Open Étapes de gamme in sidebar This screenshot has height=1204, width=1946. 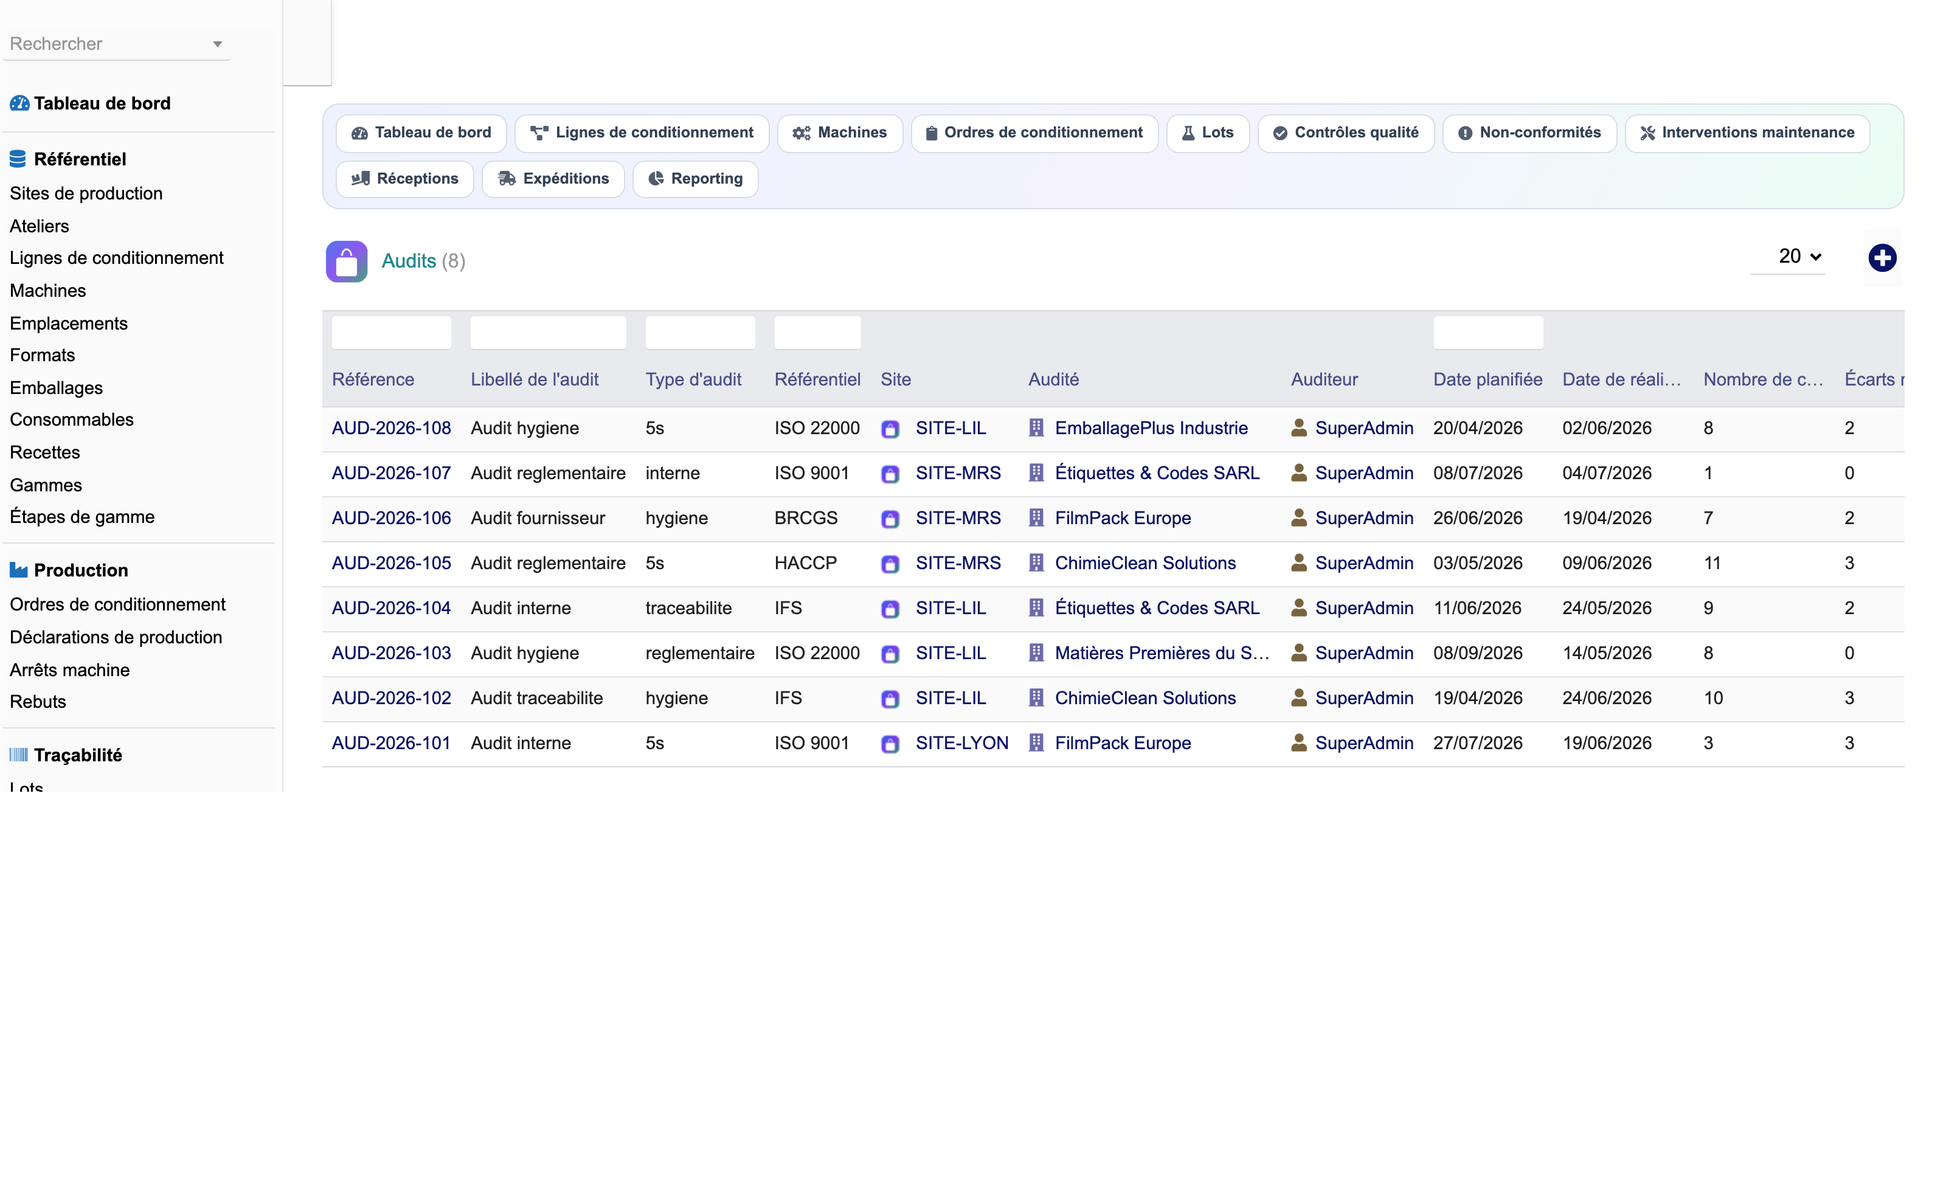click(82, 517)
